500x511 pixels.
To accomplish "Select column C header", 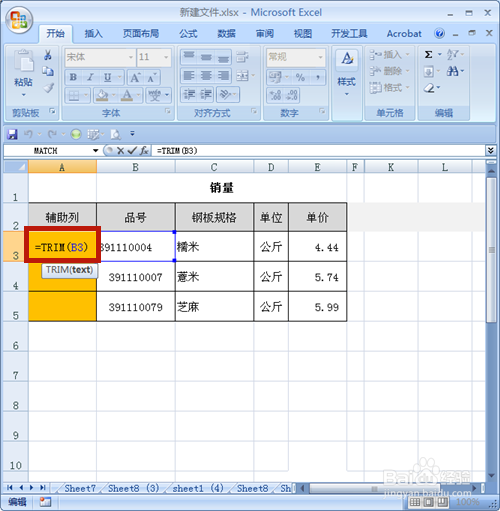I will [x=214, y=167].
